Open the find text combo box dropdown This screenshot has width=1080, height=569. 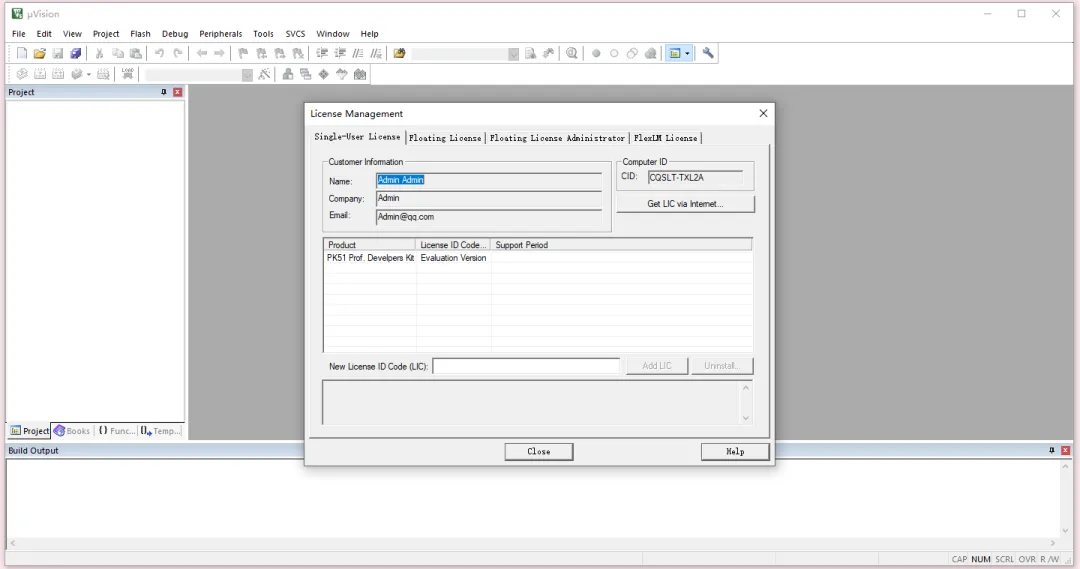tap(513, 54)
